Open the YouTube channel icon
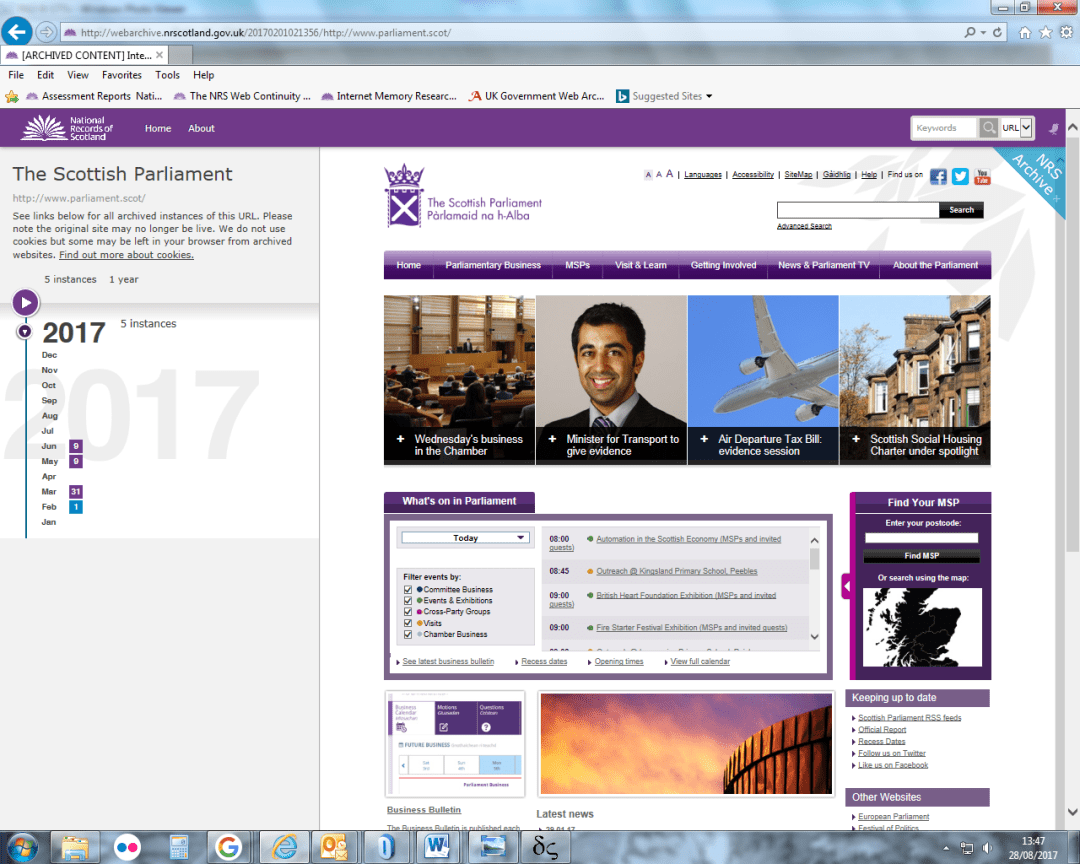The height and width of the screenshot is (864, 1080). pos(982,176)
